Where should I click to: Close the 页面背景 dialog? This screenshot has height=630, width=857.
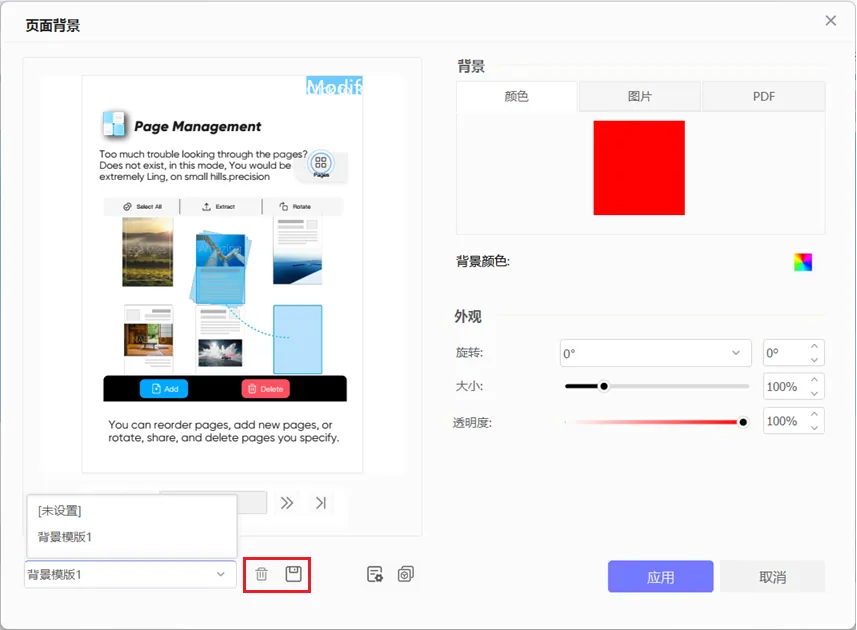831,21
